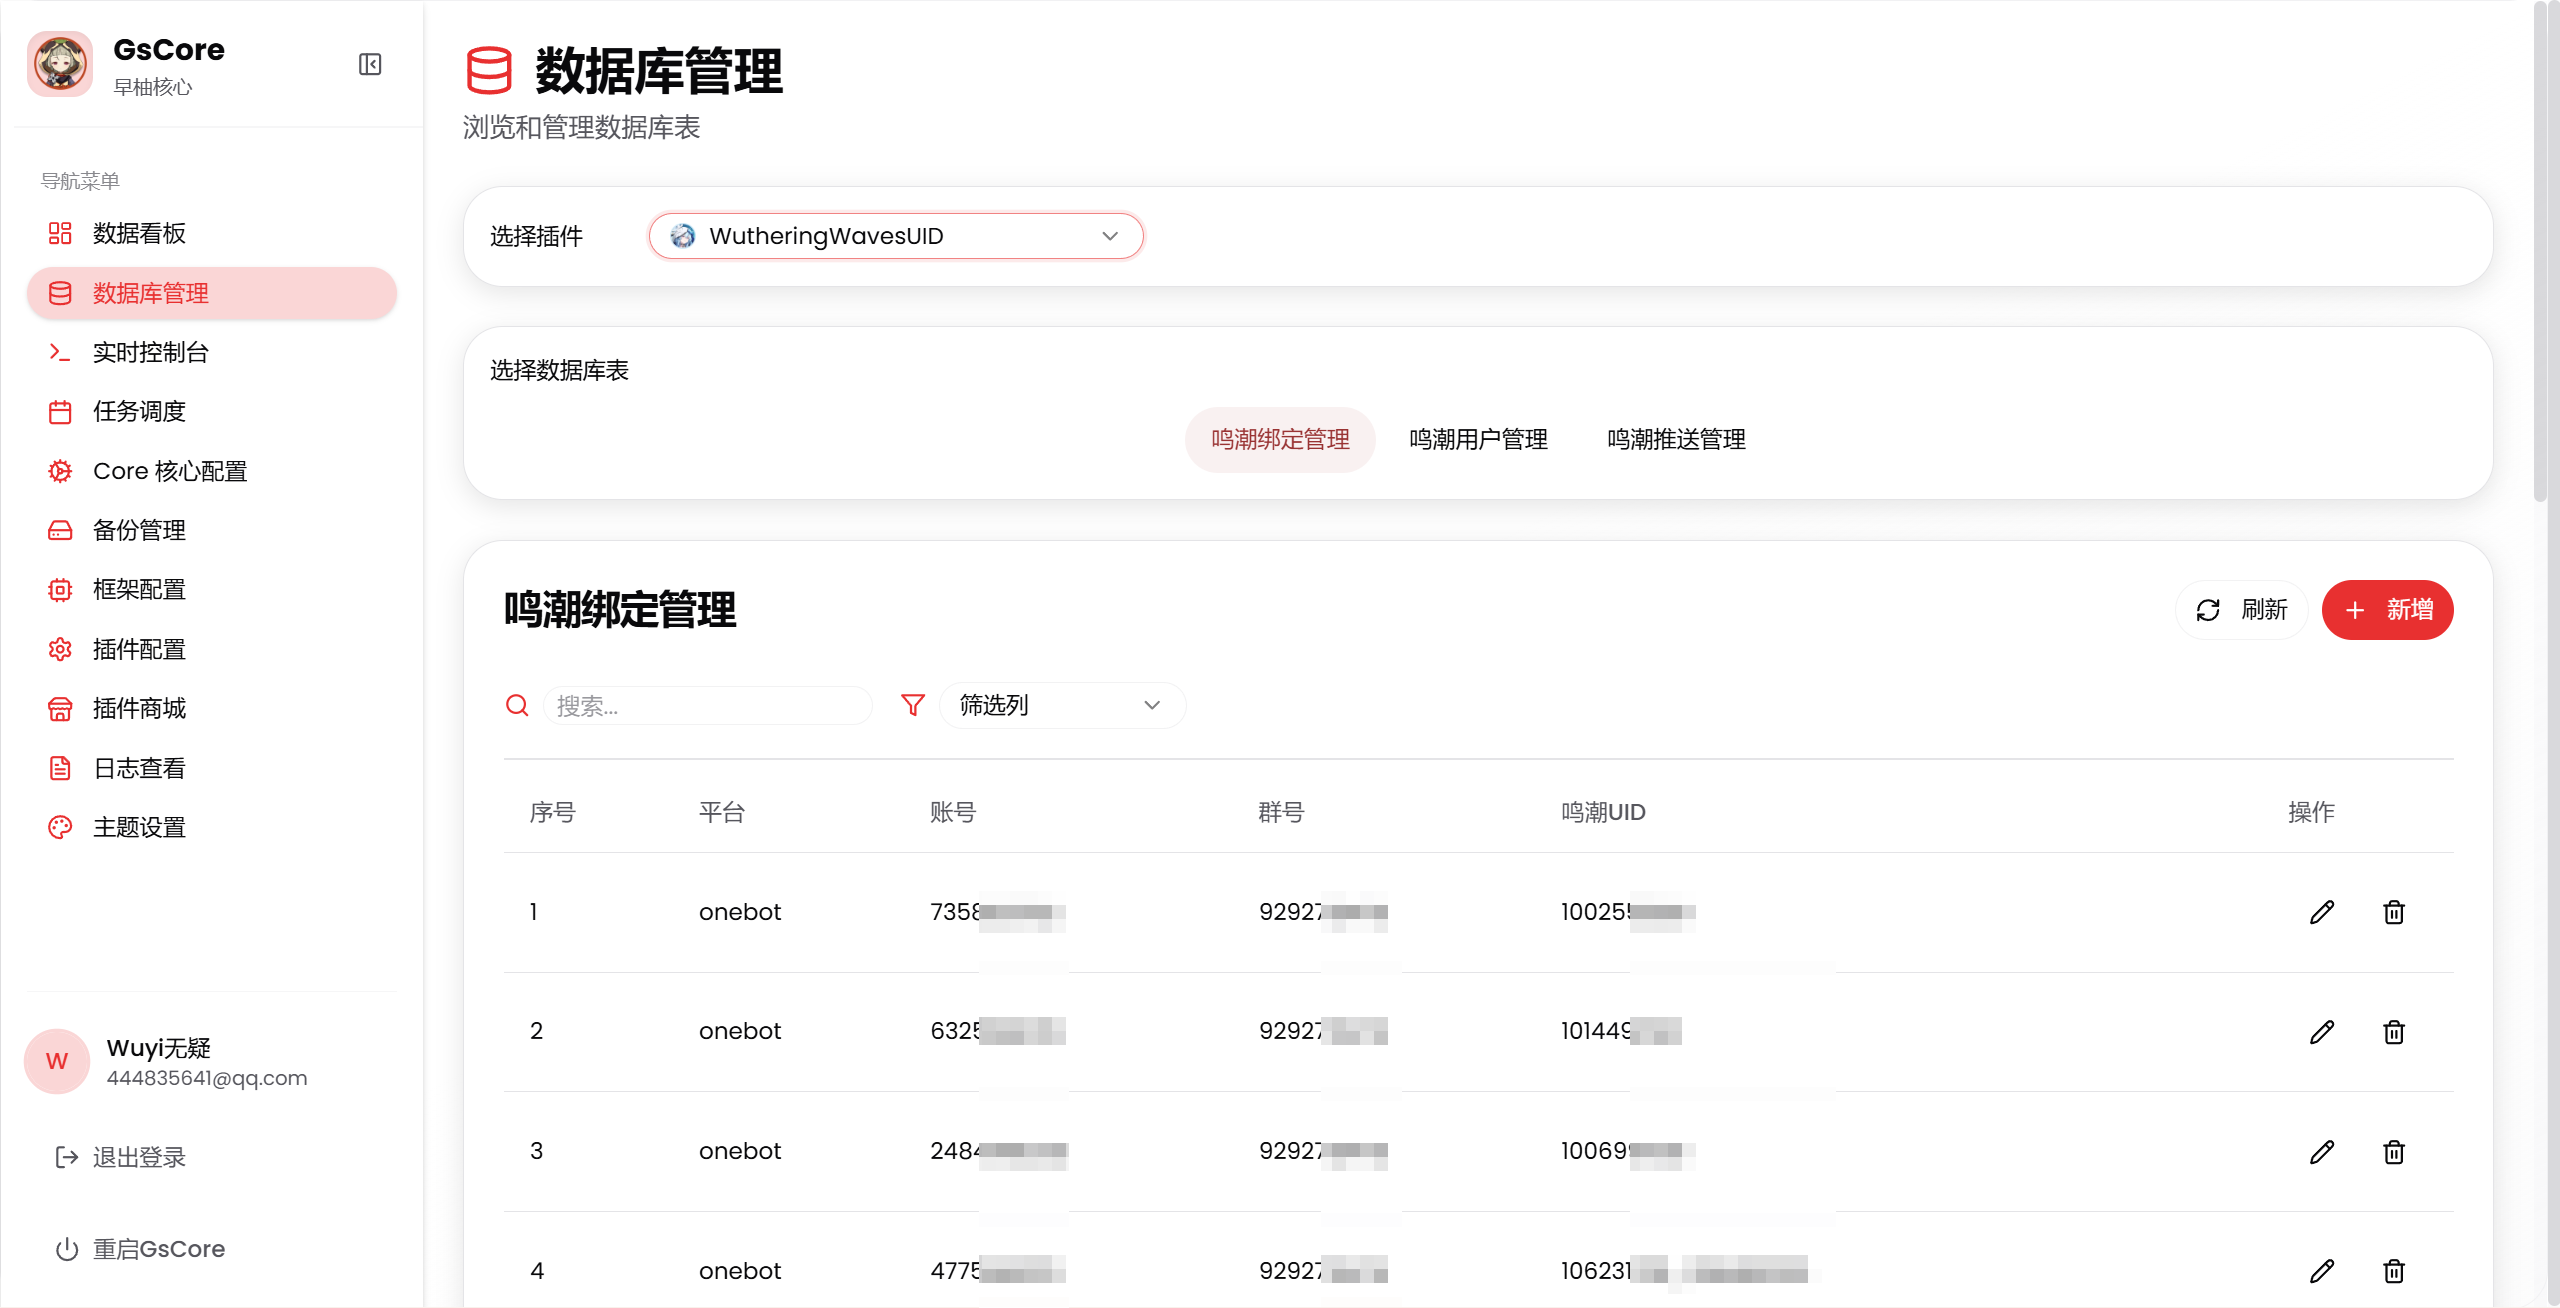Click the pencil edit icon for row 3
This screenshot has height=1308, width=2560.
[x=2321, y=1152]
